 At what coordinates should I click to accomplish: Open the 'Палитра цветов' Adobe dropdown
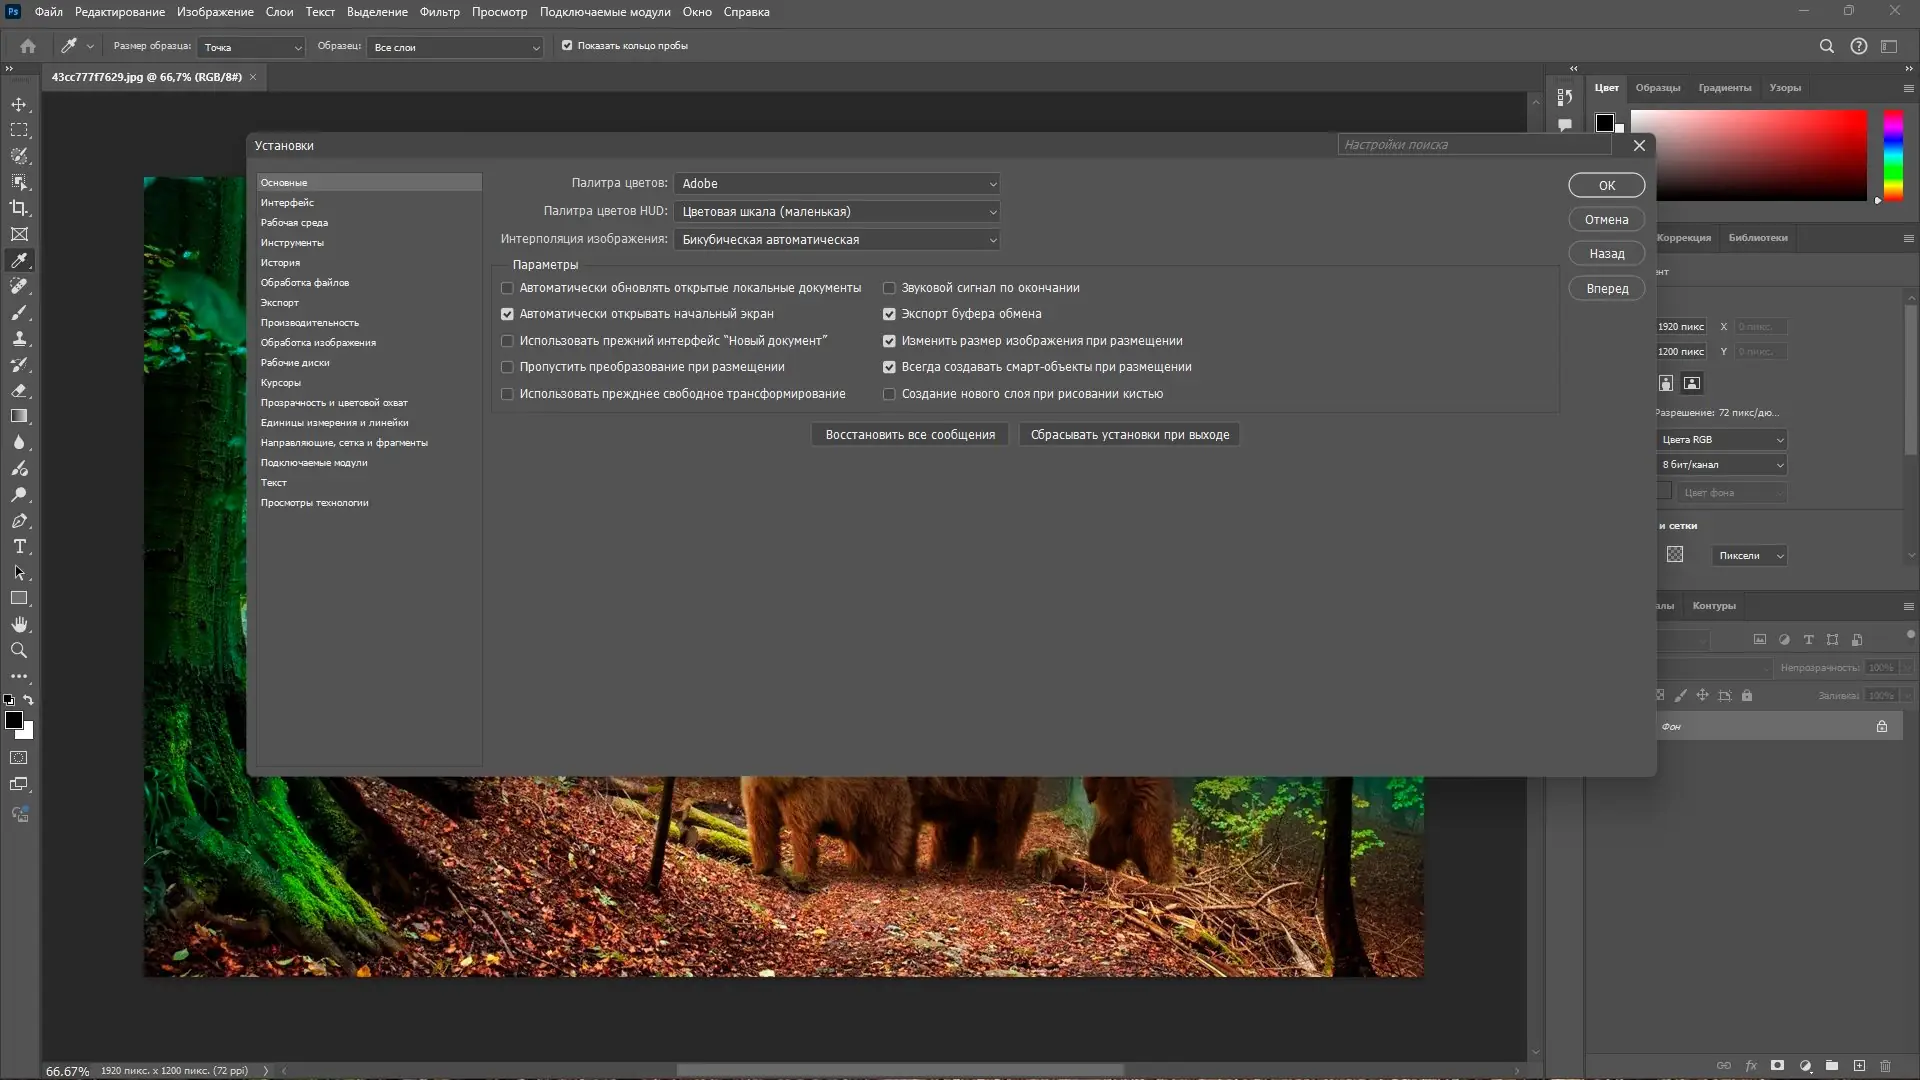click(x=837, y=184)
